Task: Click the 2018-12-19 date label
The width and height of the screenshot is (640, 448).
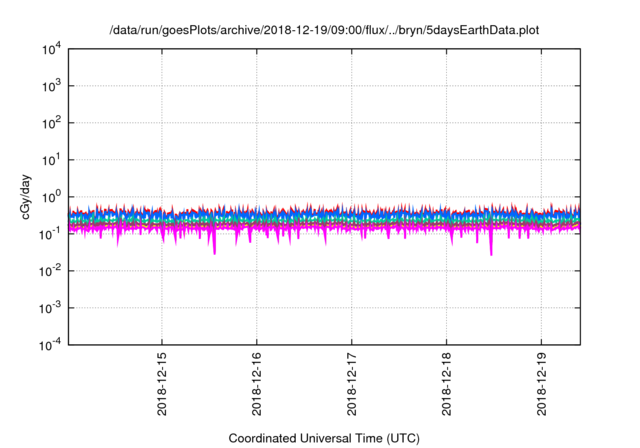Action: point(542,384)
